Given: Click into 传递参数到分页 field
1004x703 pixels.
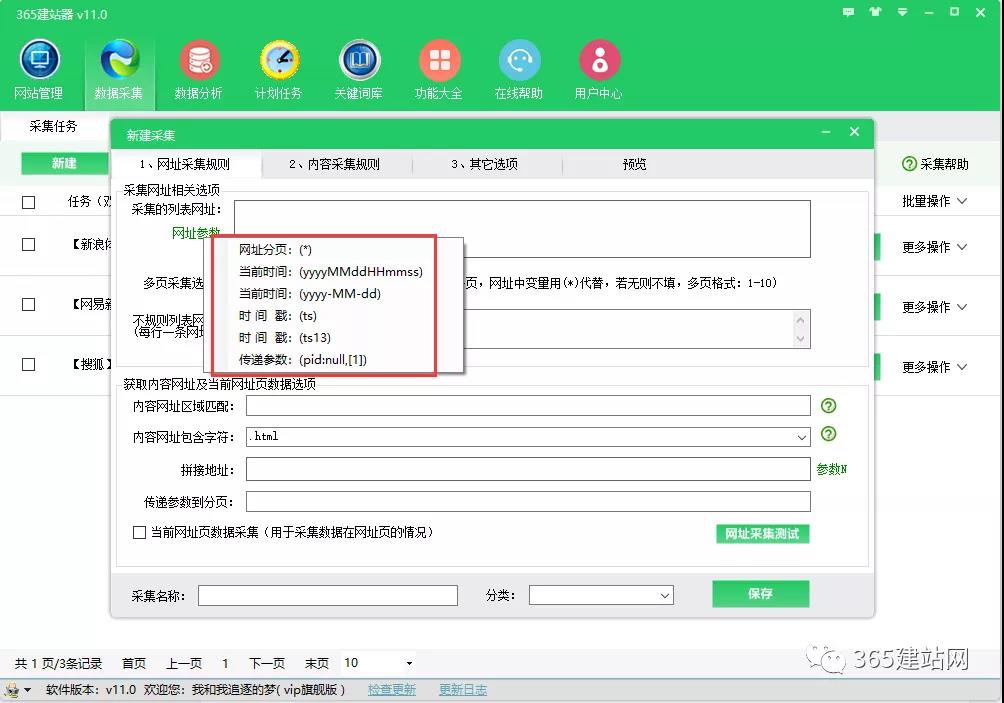Looking at the screenshot, I should click(x=528, y=502).
